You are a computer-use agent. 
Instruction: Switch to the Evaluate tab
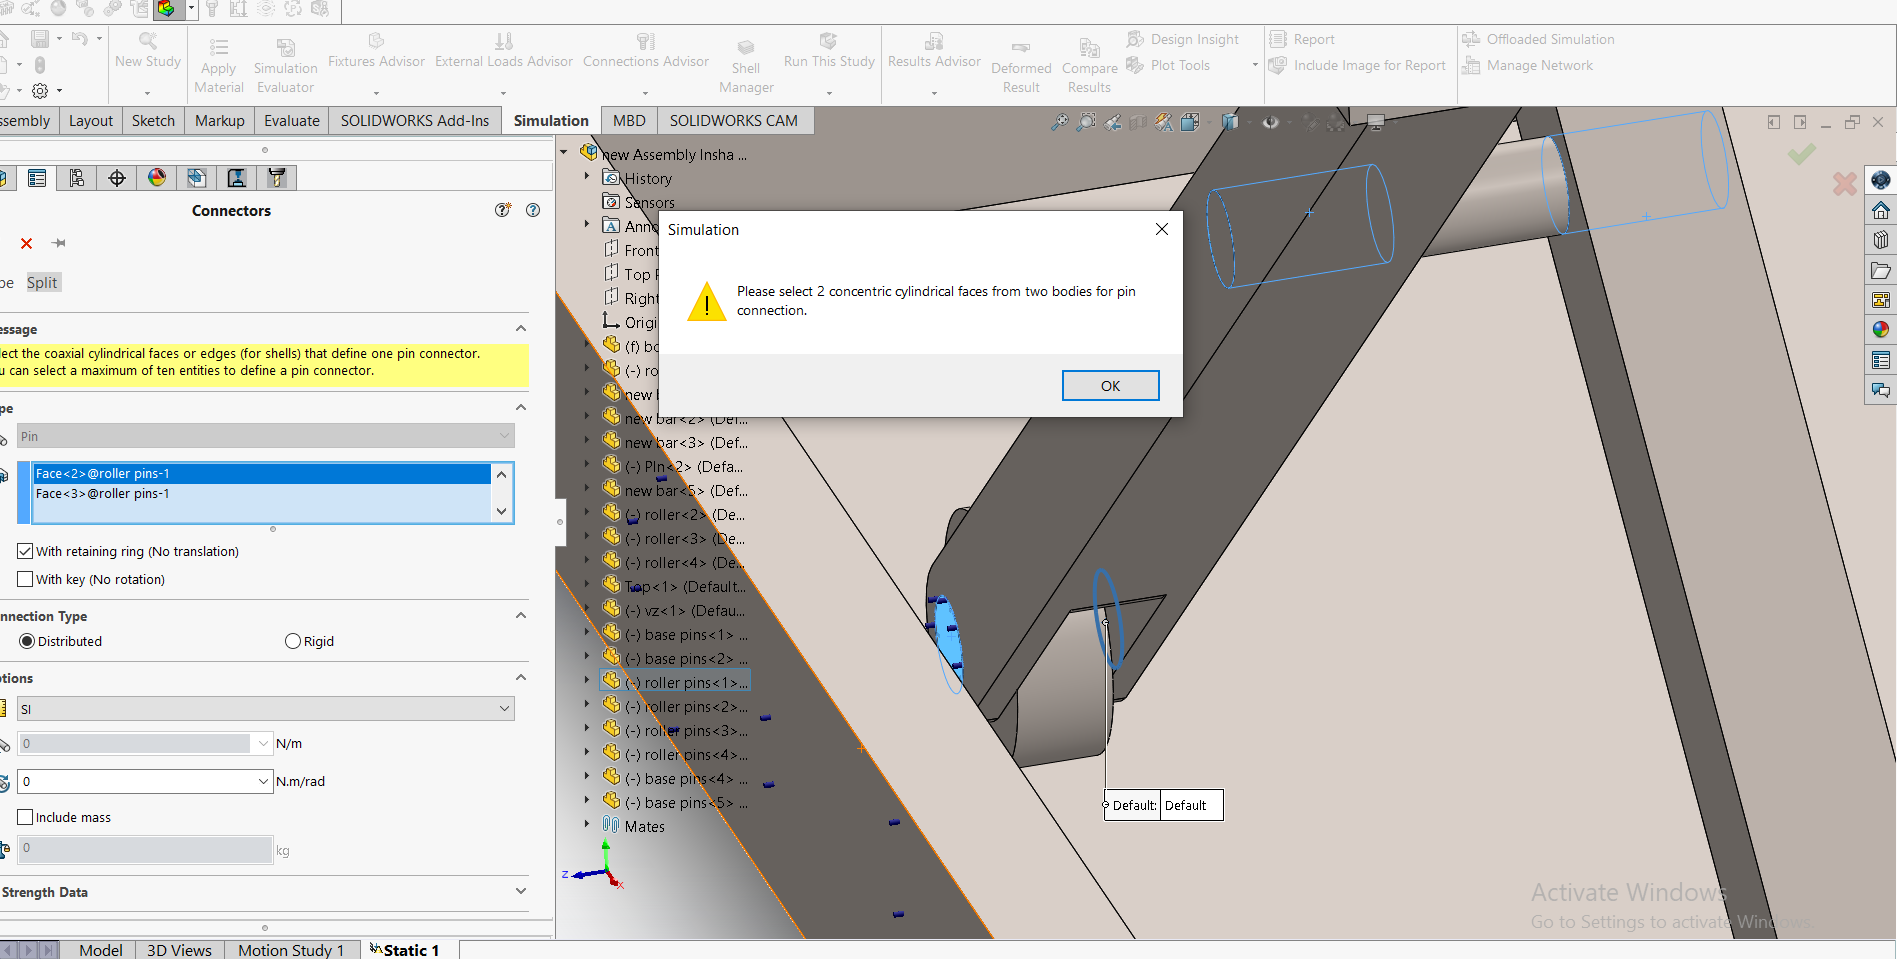click(292, 120)
